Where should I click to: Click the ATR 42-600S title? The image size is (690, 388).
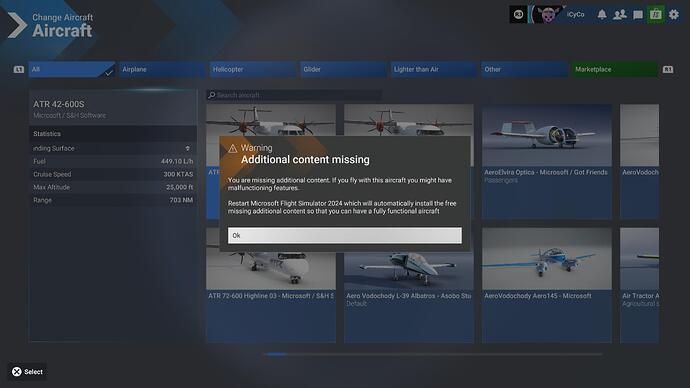[59, 104]
